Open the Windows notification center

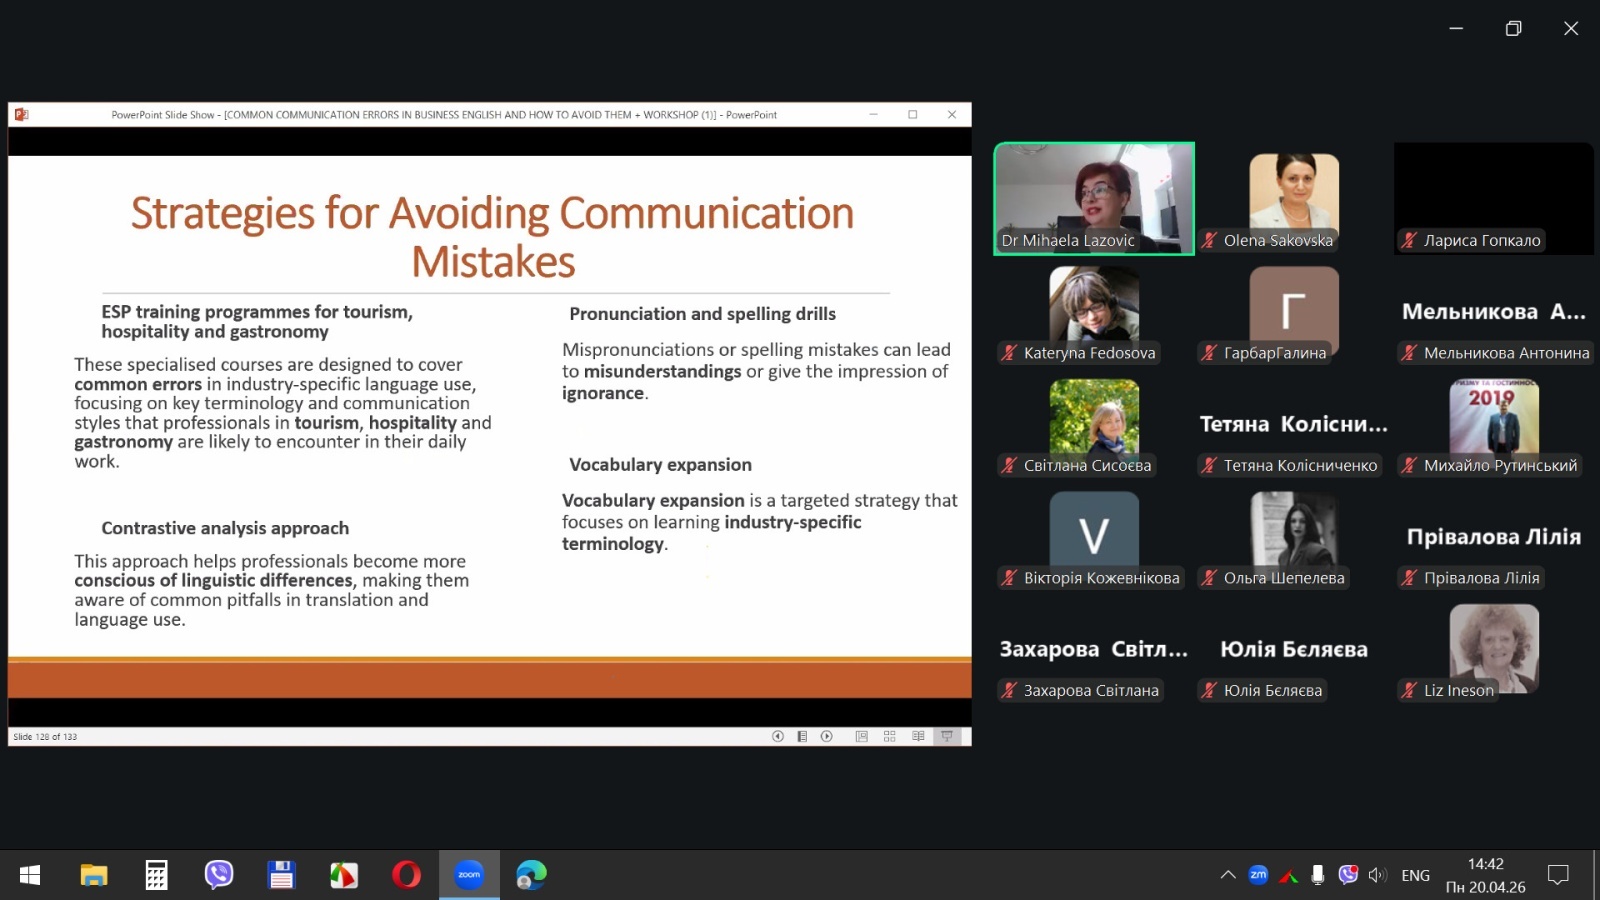[x=1557, y=875]
